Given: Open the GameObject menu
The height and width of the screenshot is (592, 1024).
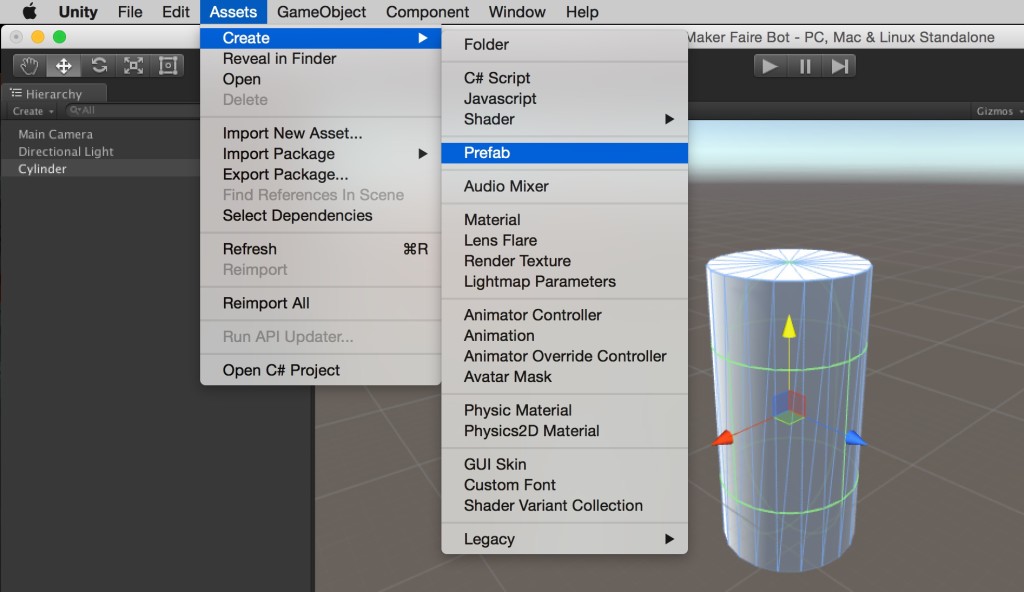Looking at the screenshot, I should click(x=321, y=12).
